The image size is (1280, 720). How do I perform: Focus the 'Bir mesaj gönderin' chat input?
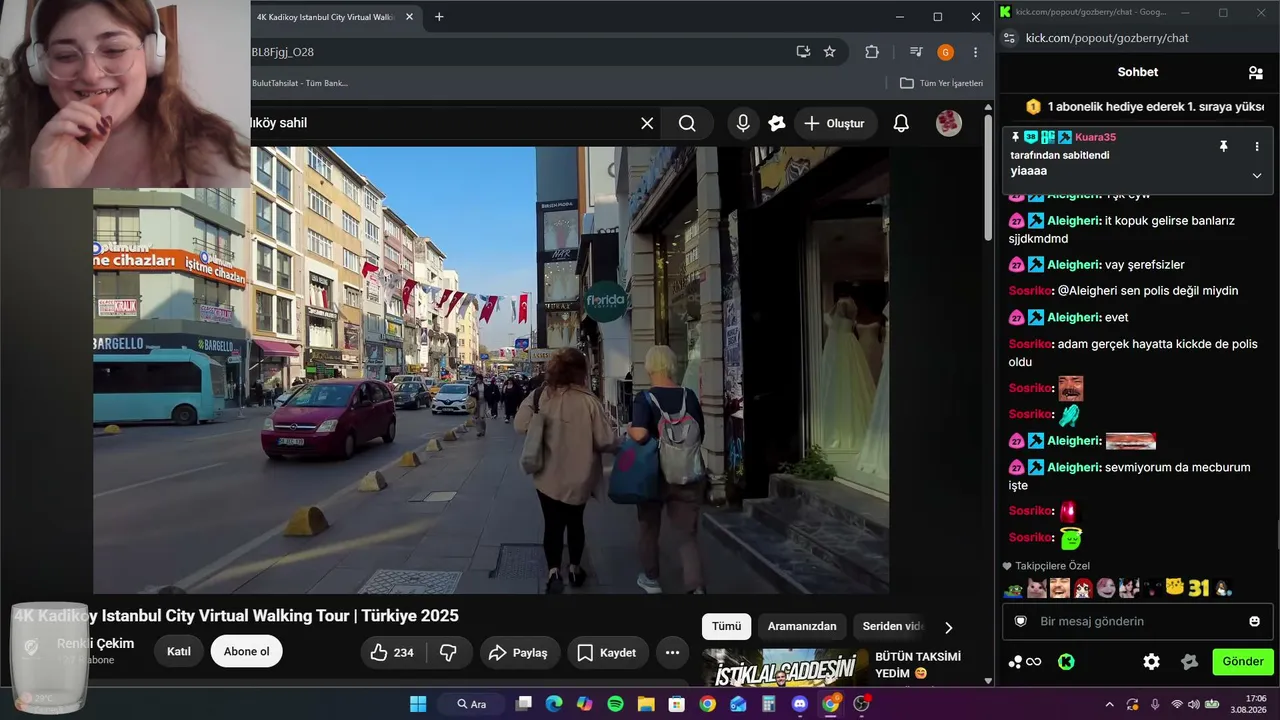pos(1137,621)
